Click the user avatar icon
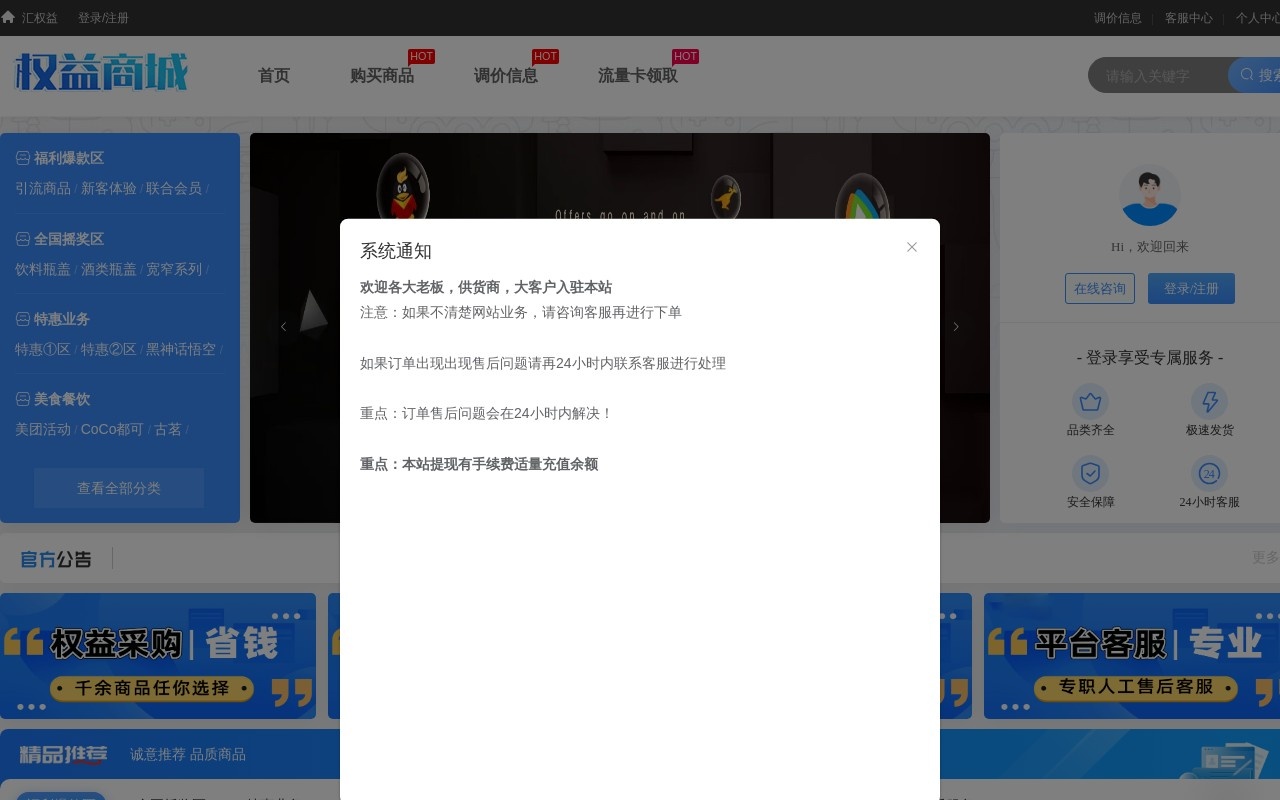The height and width of the screenshot is (800, 1280). (1149, 196)
